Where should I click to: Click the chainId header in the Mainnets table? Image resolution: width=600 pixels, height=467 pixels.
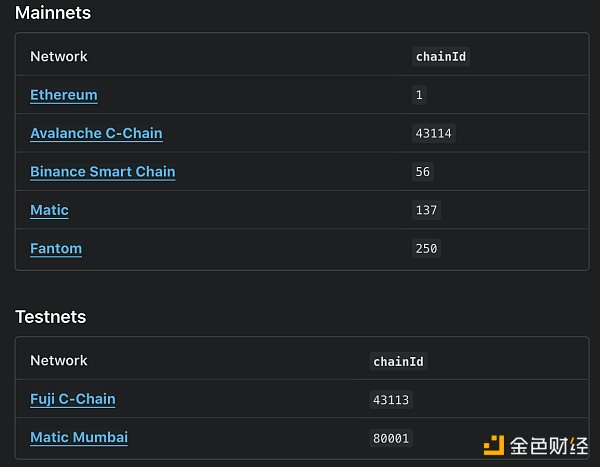tap(441, 57)
